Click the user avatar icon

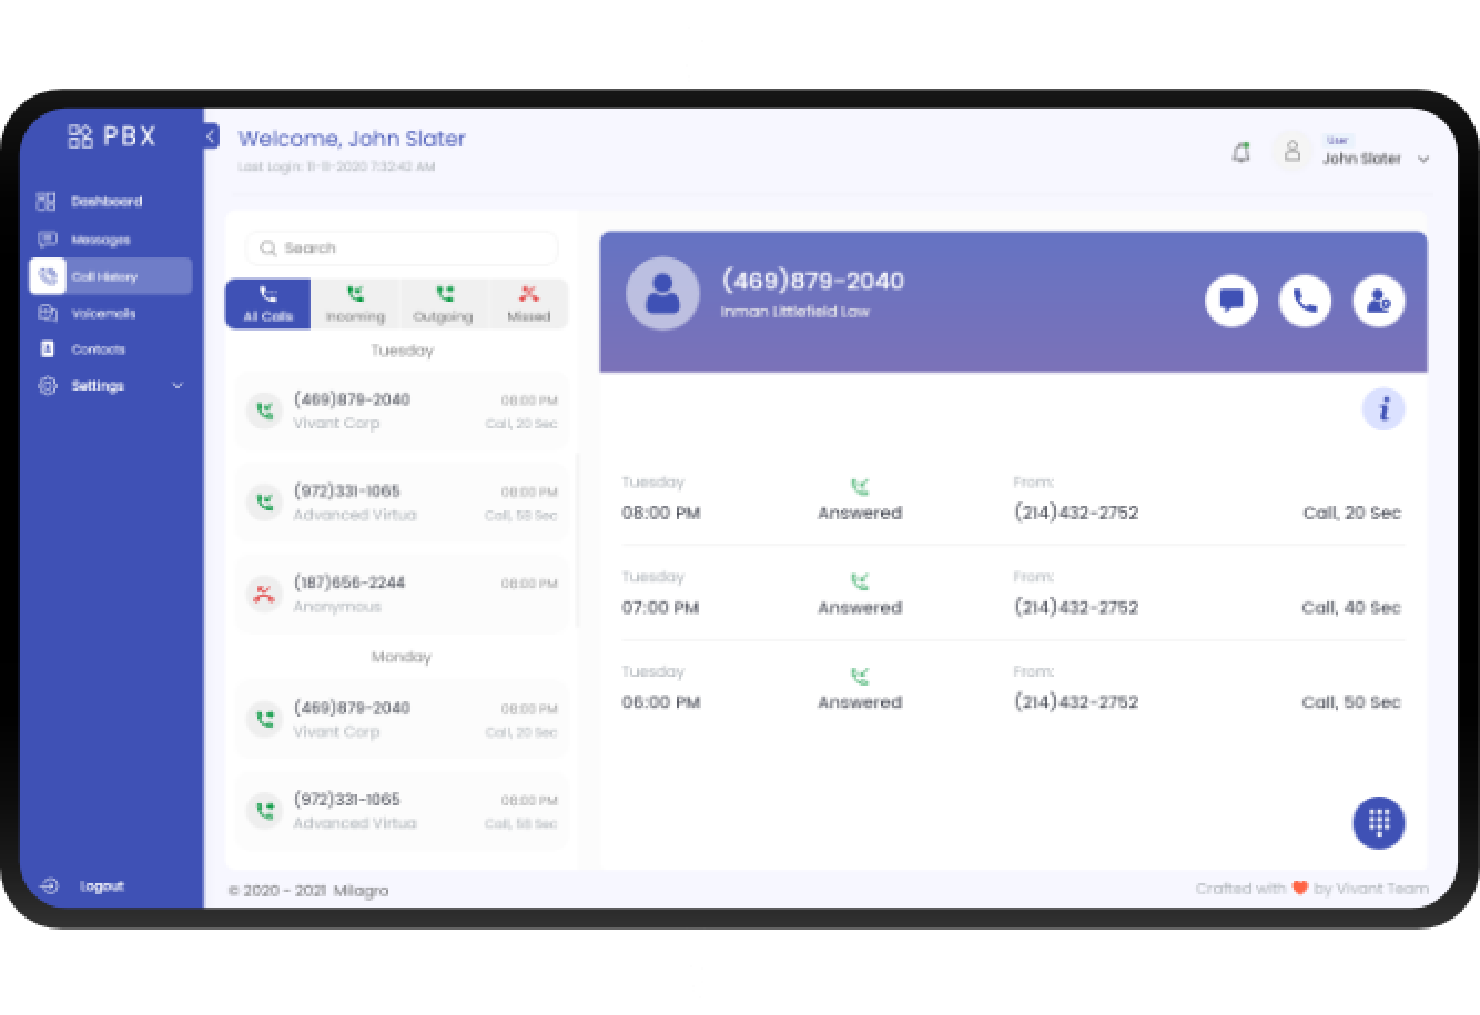coord(1292,152)
